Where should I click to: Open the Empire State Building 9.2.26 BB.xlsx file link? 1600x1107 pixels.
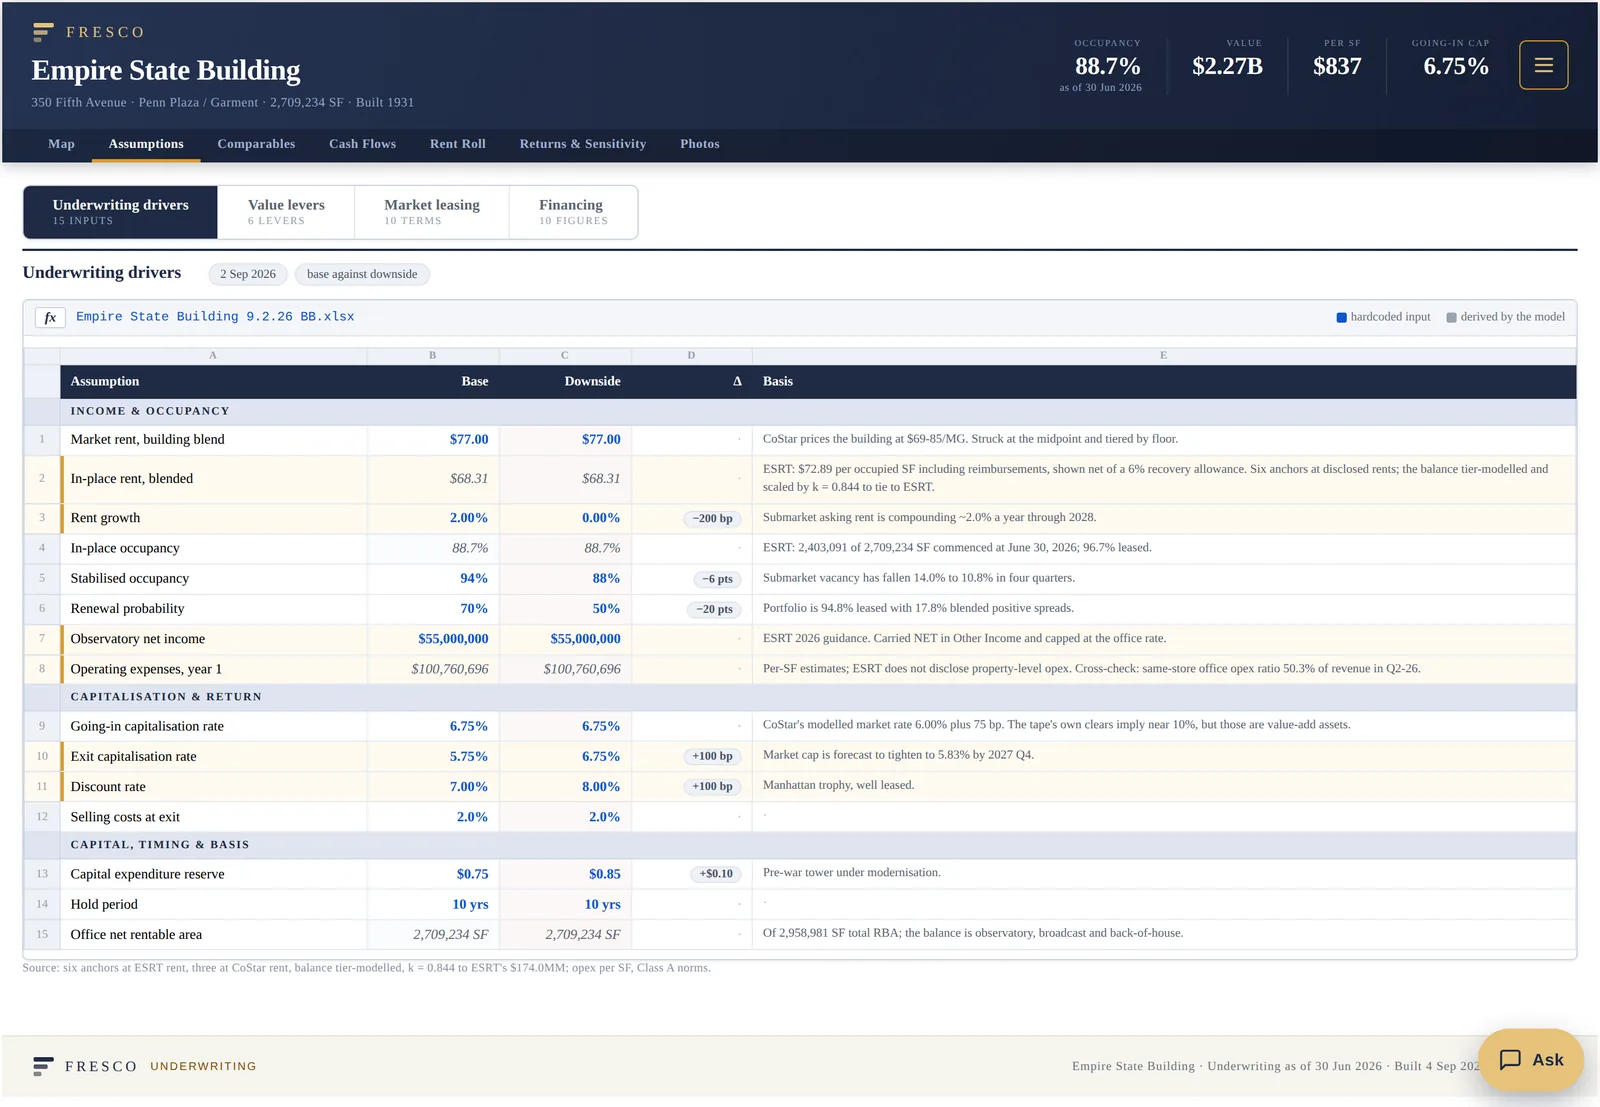215,317
